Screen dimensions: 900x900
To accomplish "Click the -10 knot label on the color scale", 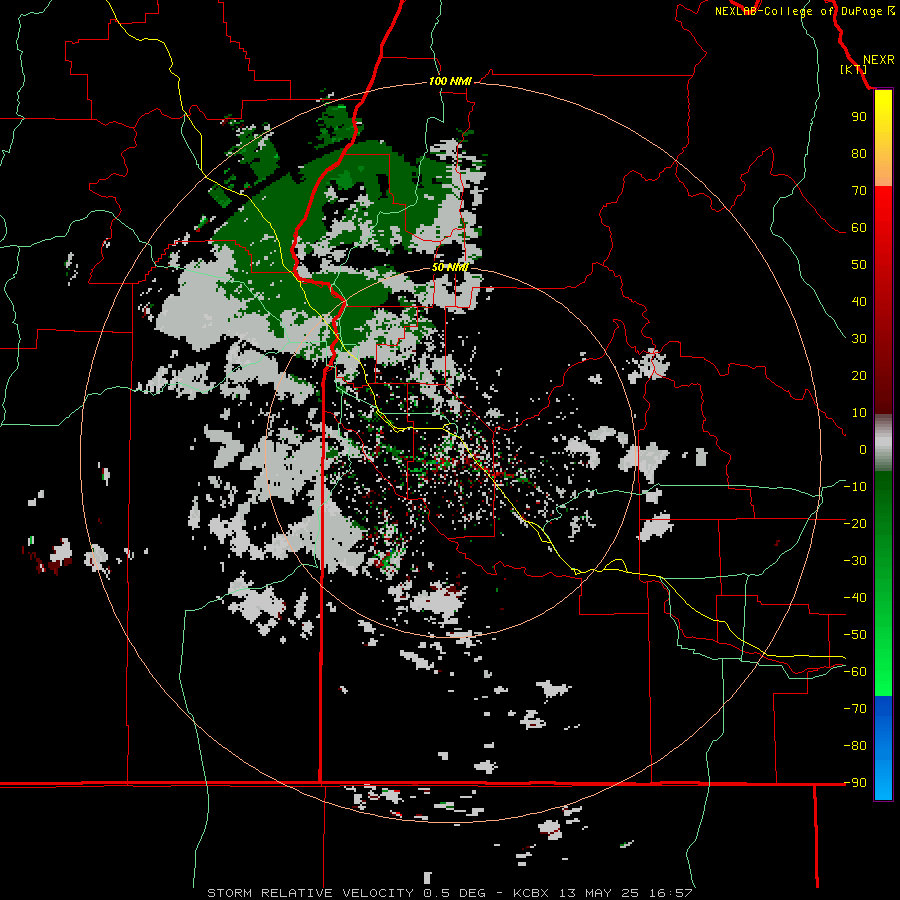I will tap(855, 487).
